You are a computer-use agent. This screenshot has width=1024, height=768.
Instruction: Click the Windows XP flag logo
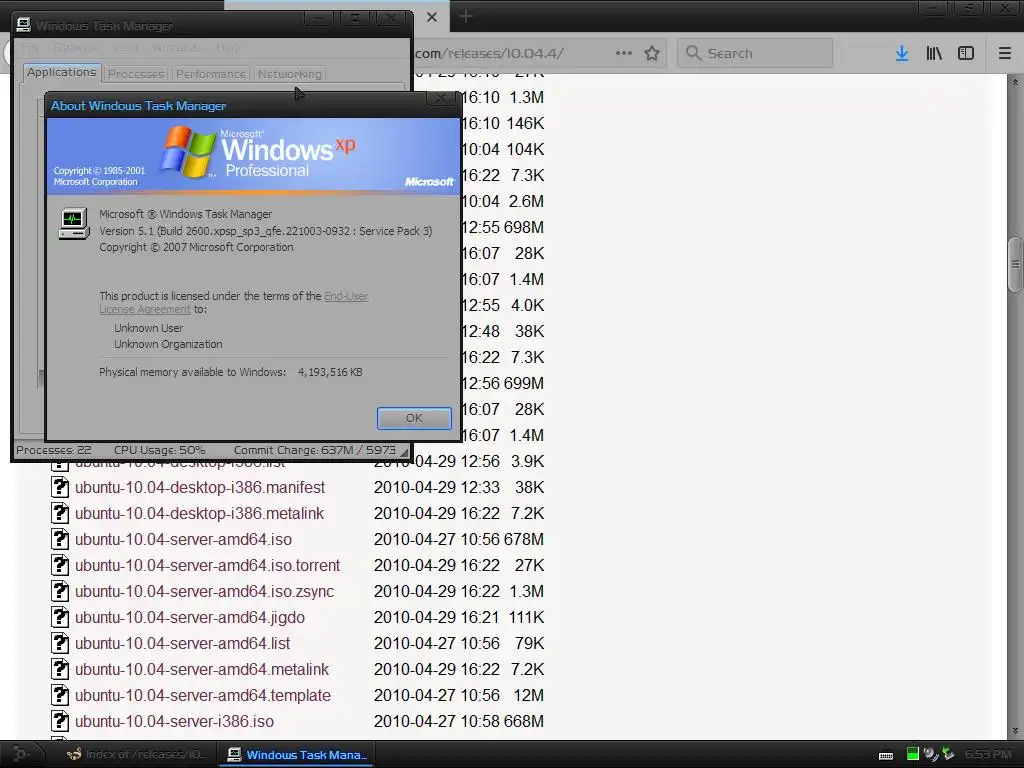tap(188, 152)
